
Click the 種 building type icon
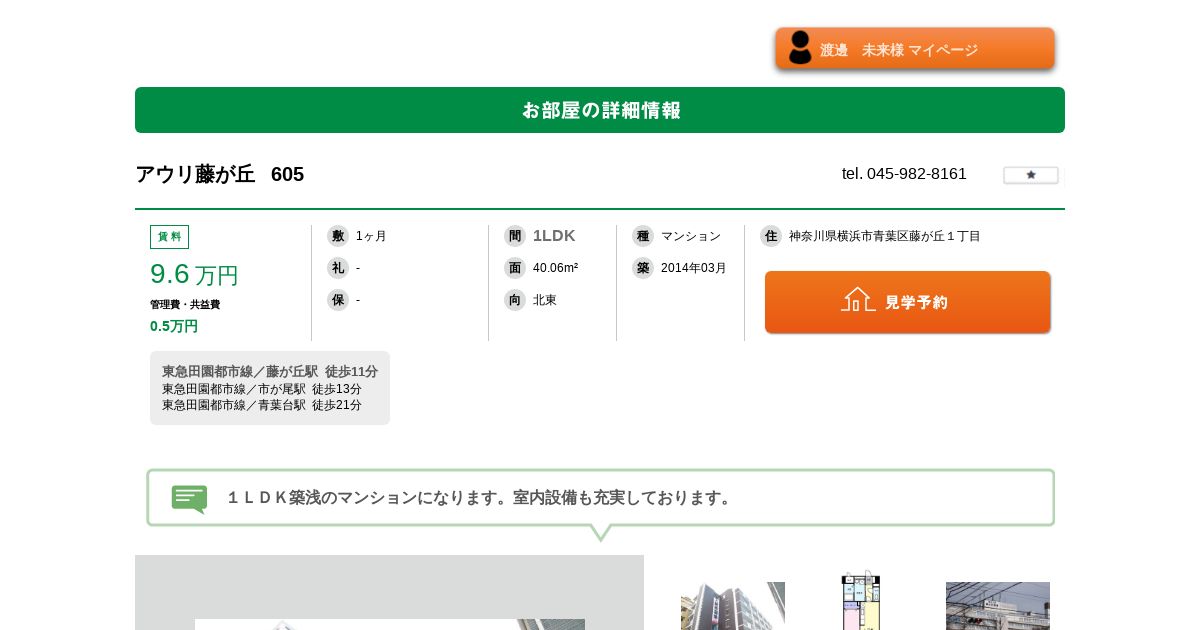click(x=643, y=236)
